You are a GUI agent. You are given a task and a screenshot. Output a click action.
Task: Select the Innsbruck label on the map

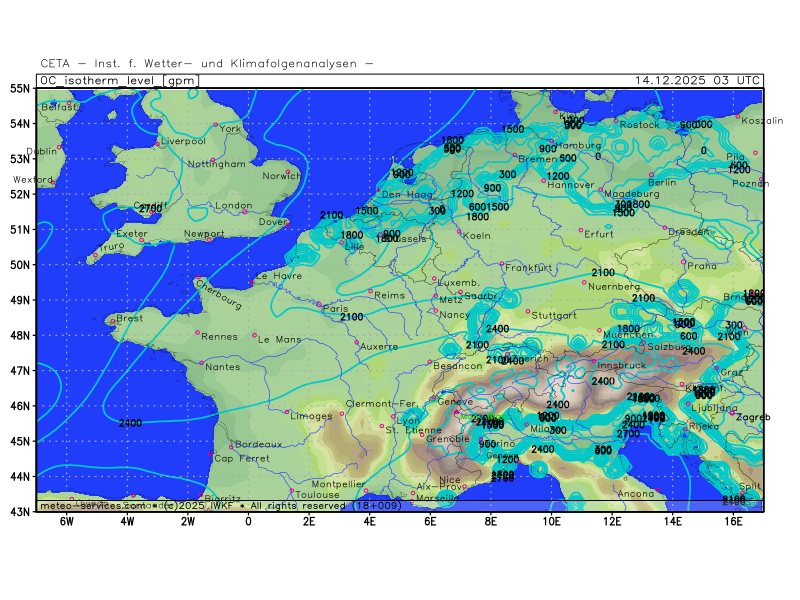click(x=621, y=366)
